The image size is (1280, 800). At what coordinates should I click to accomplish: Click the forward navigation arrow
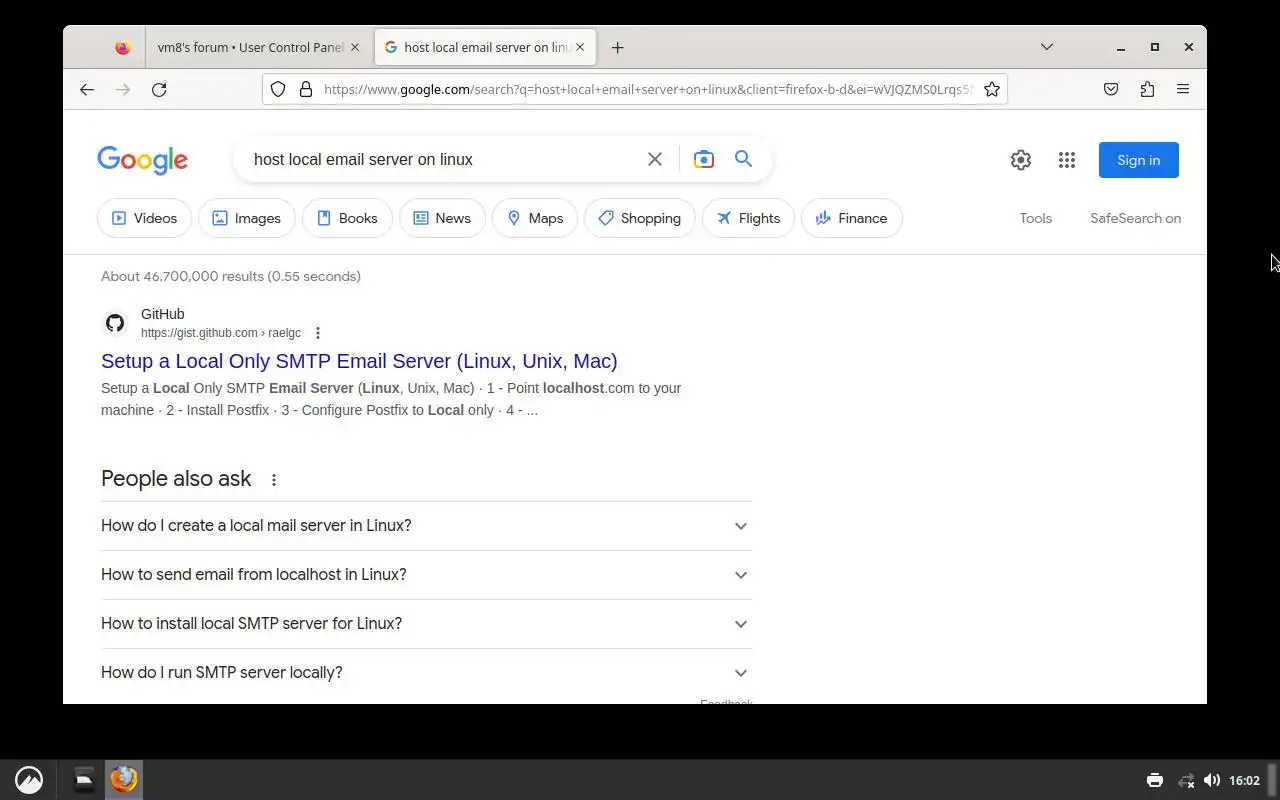pyautogui.click(x=123, y=89)
